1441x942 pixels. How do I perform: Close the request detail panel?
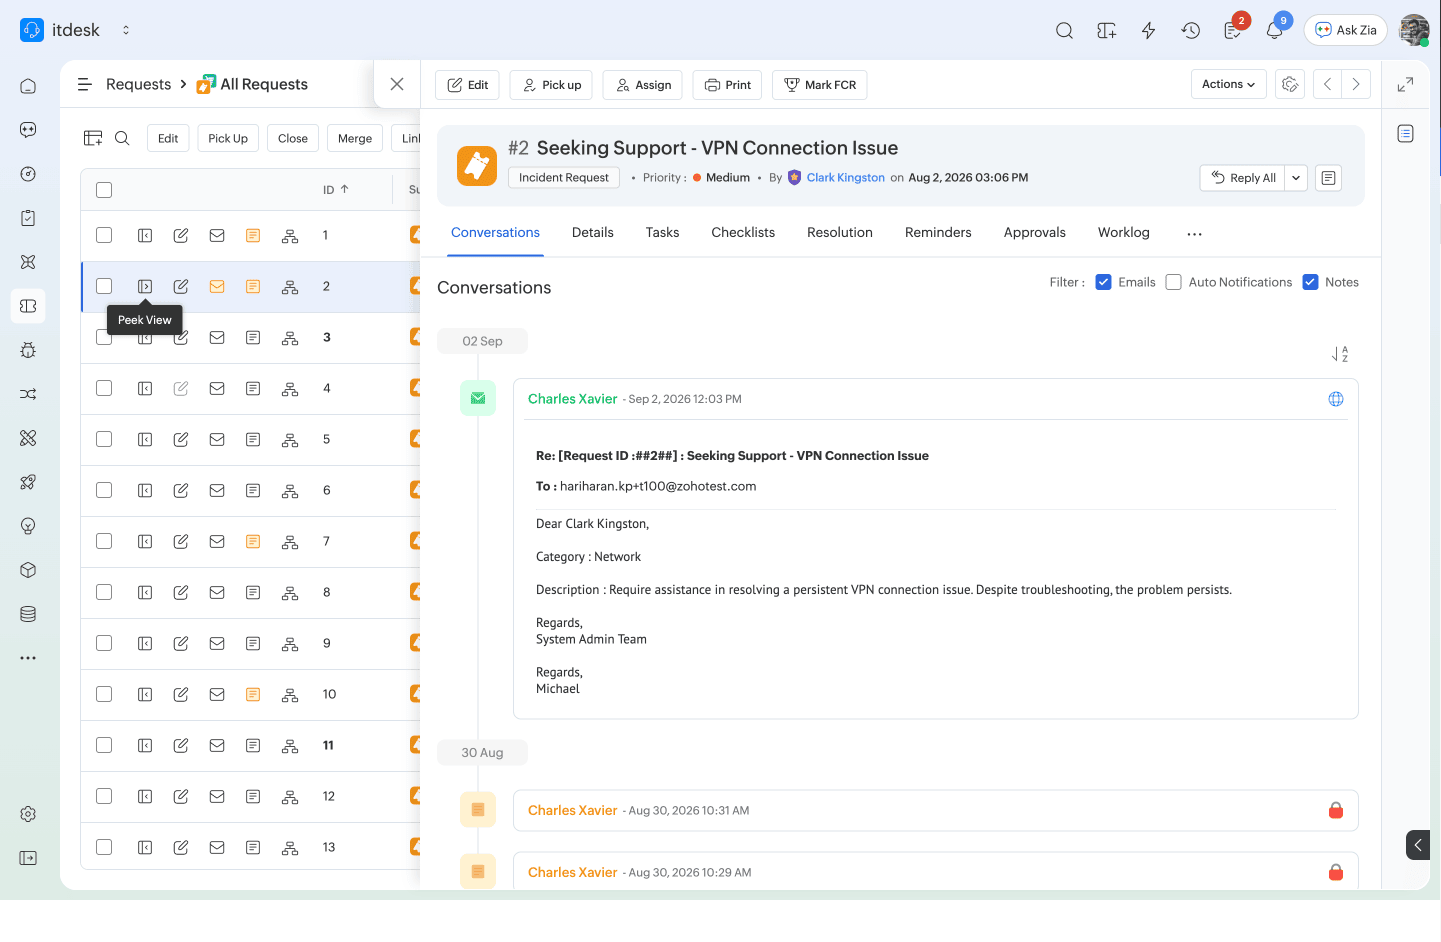coord(397,84)
